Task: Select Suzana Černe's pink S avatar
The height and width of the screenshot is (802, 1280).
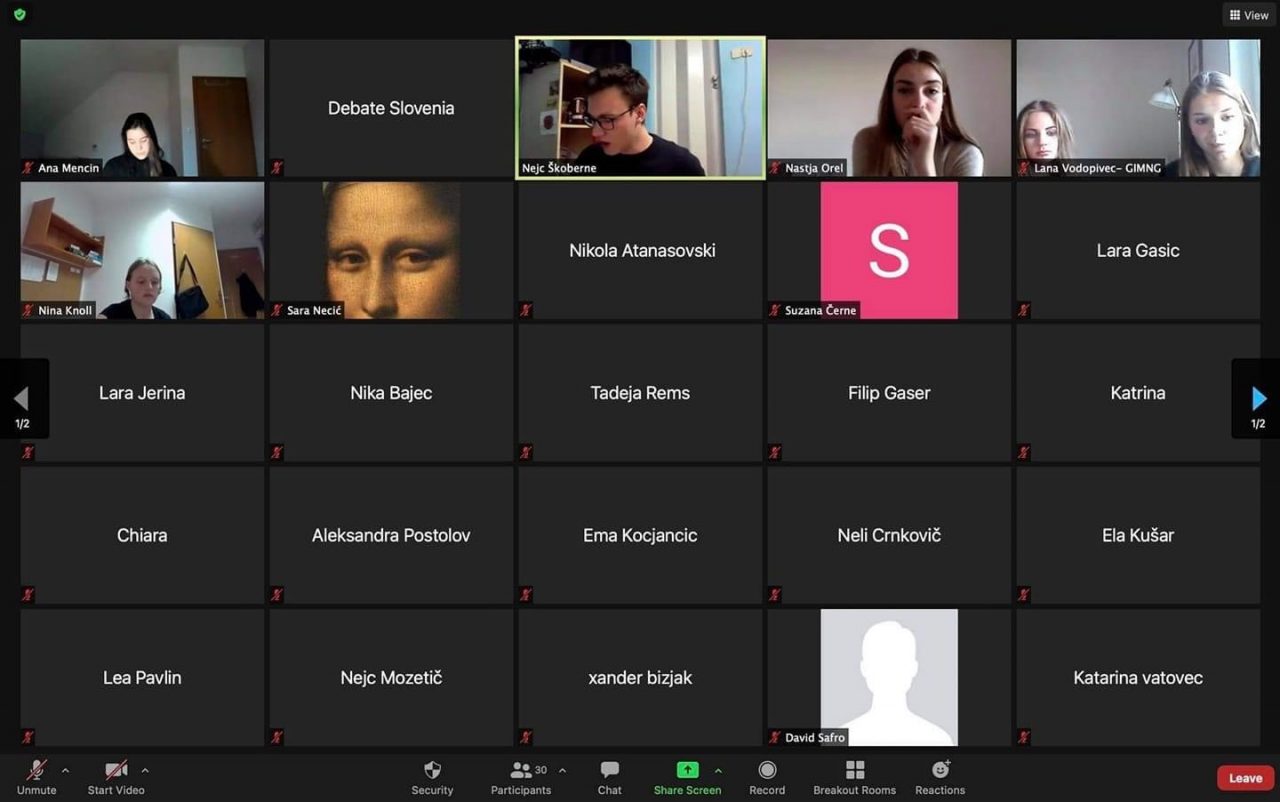Action: 889,250
